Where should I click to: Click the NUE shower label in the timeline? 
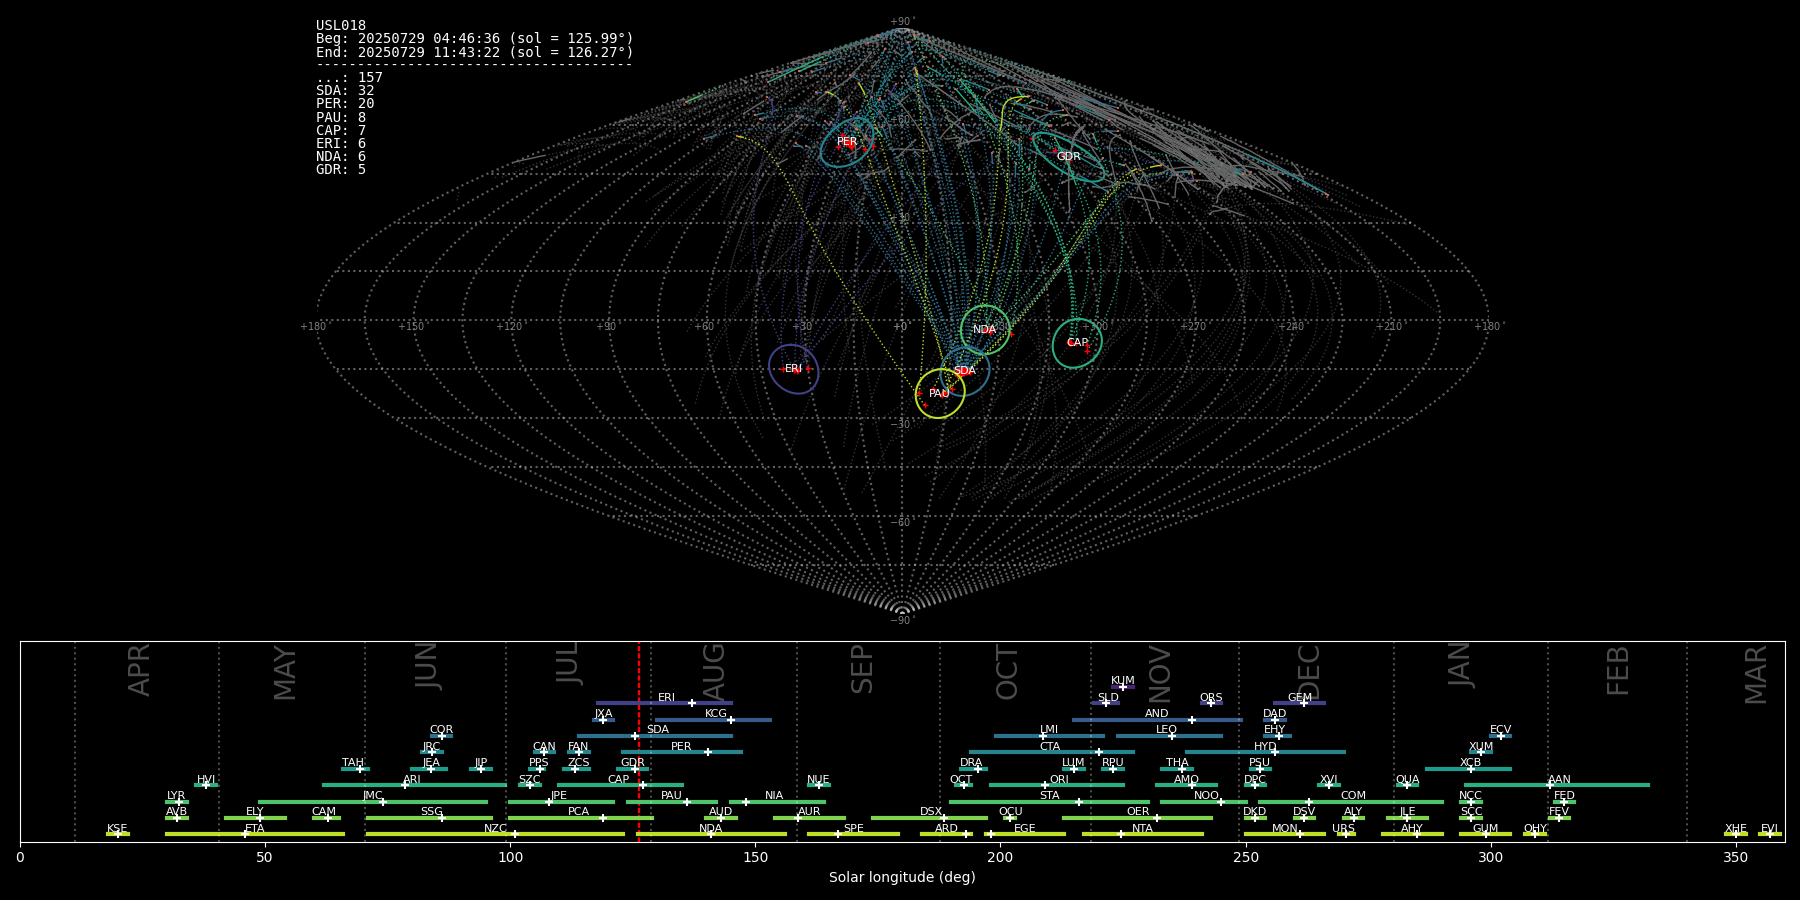click(x=819, y=780)
